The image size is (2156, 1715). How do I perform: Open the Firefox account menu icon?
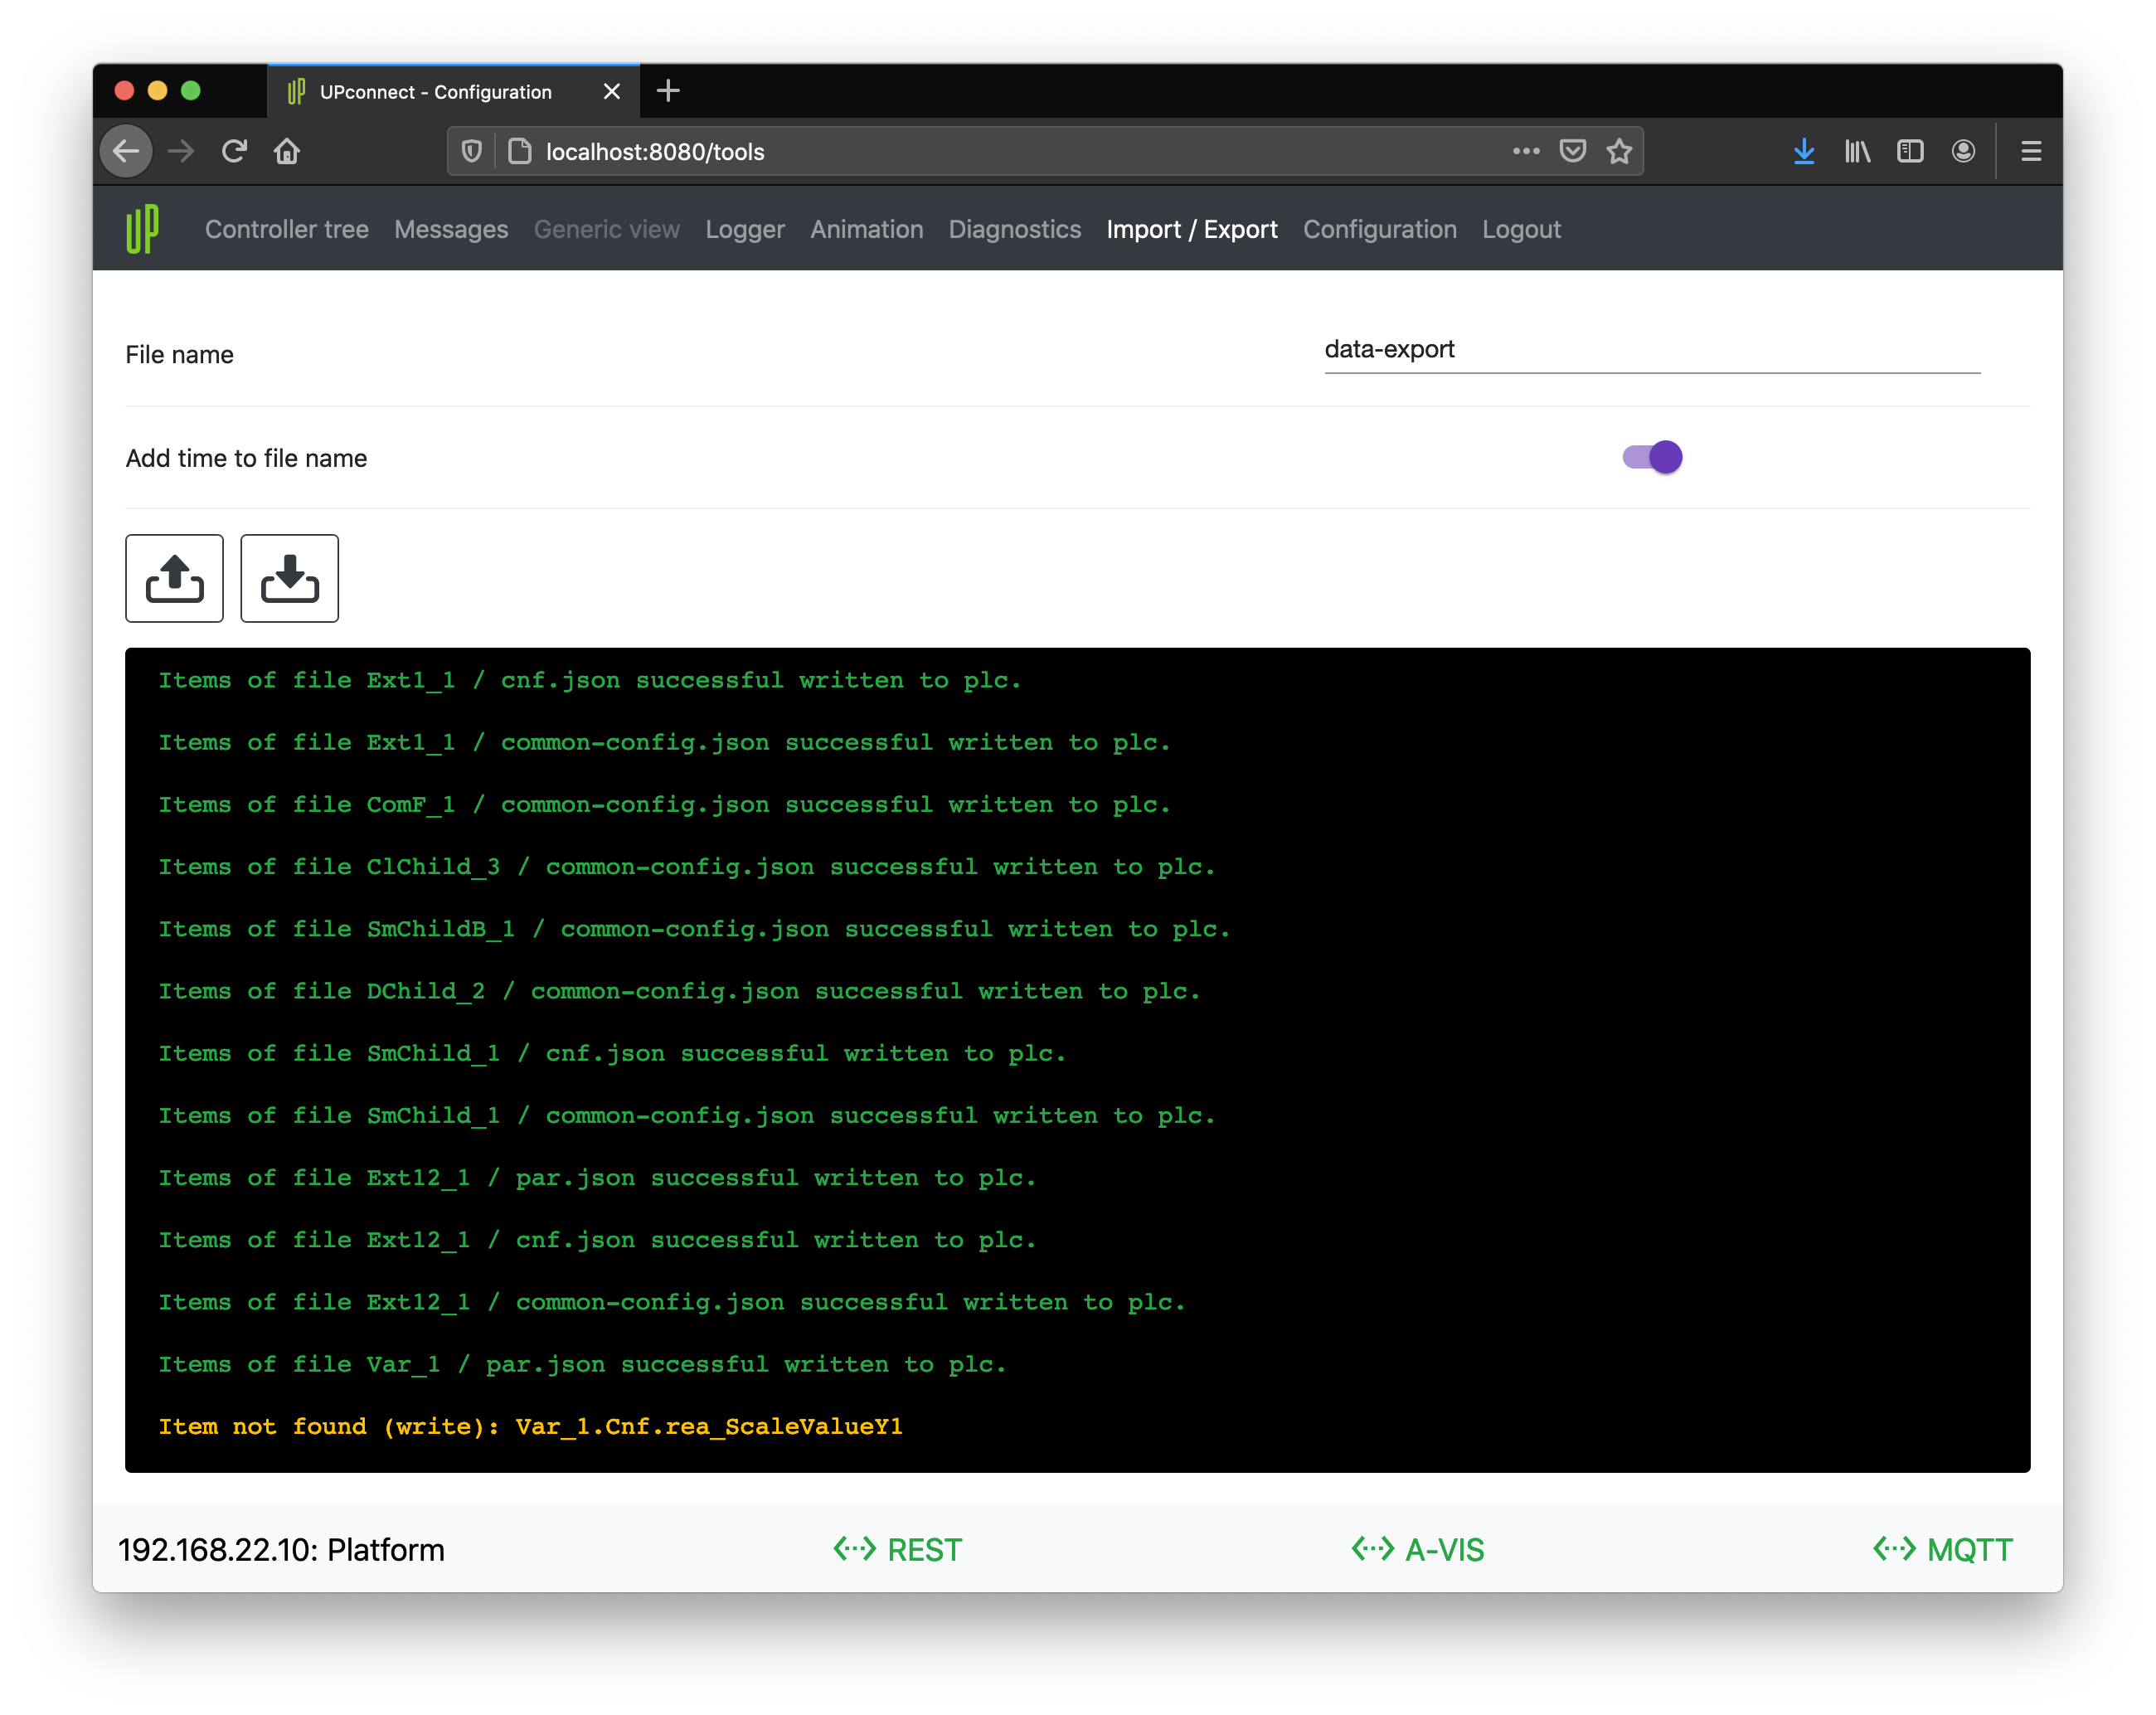coord(1963,151)
